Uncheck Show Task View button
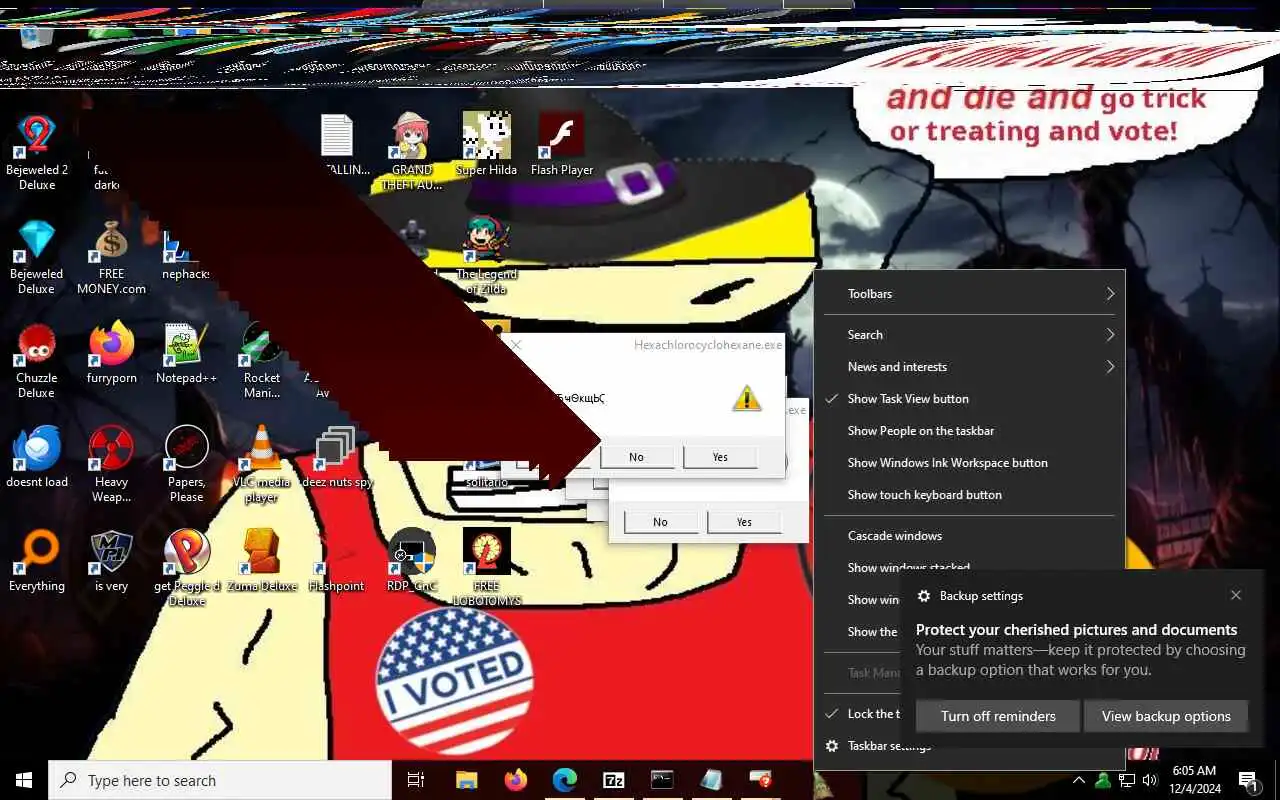This screenshot has height=800, width=1280. tap(969, 398)
